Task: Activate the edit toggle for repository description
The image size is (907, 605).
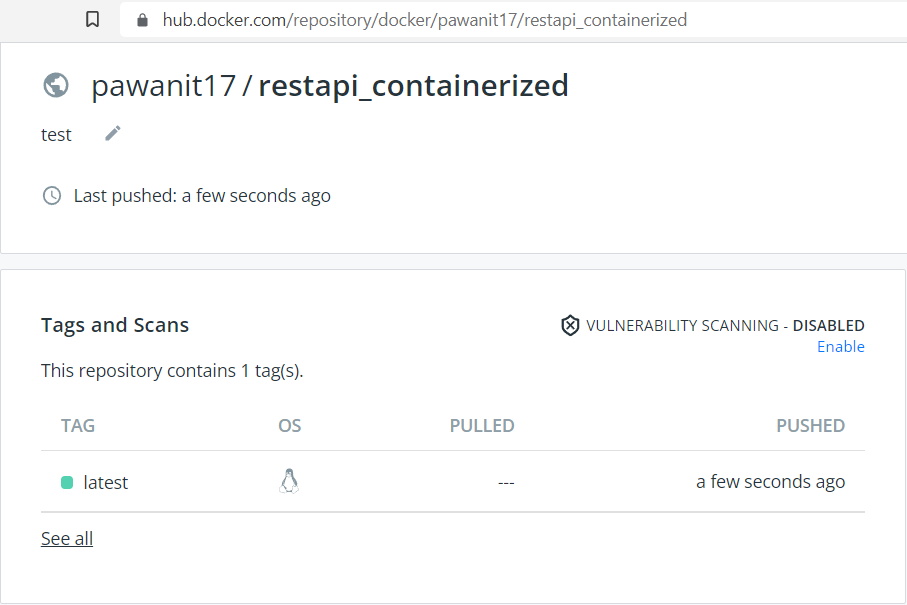Action: click(112, 132)
